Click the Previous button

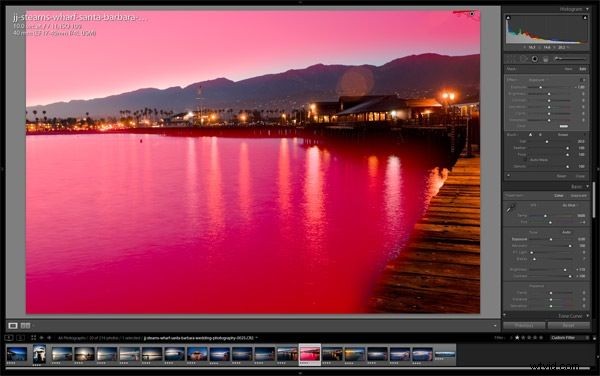point(524,326)
